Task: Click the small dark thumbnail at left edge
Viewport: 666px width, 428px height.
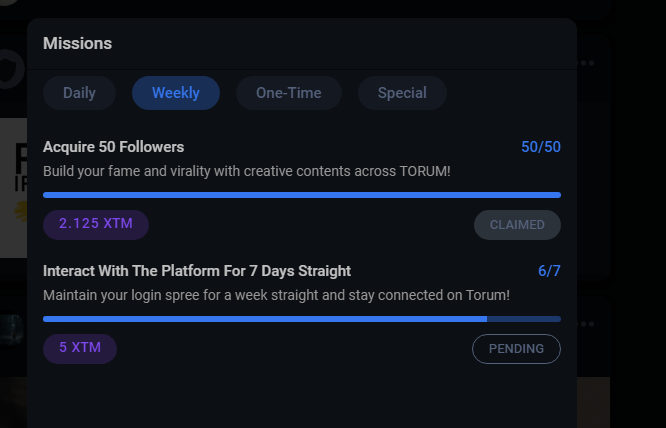Action: tap(11, 330)
